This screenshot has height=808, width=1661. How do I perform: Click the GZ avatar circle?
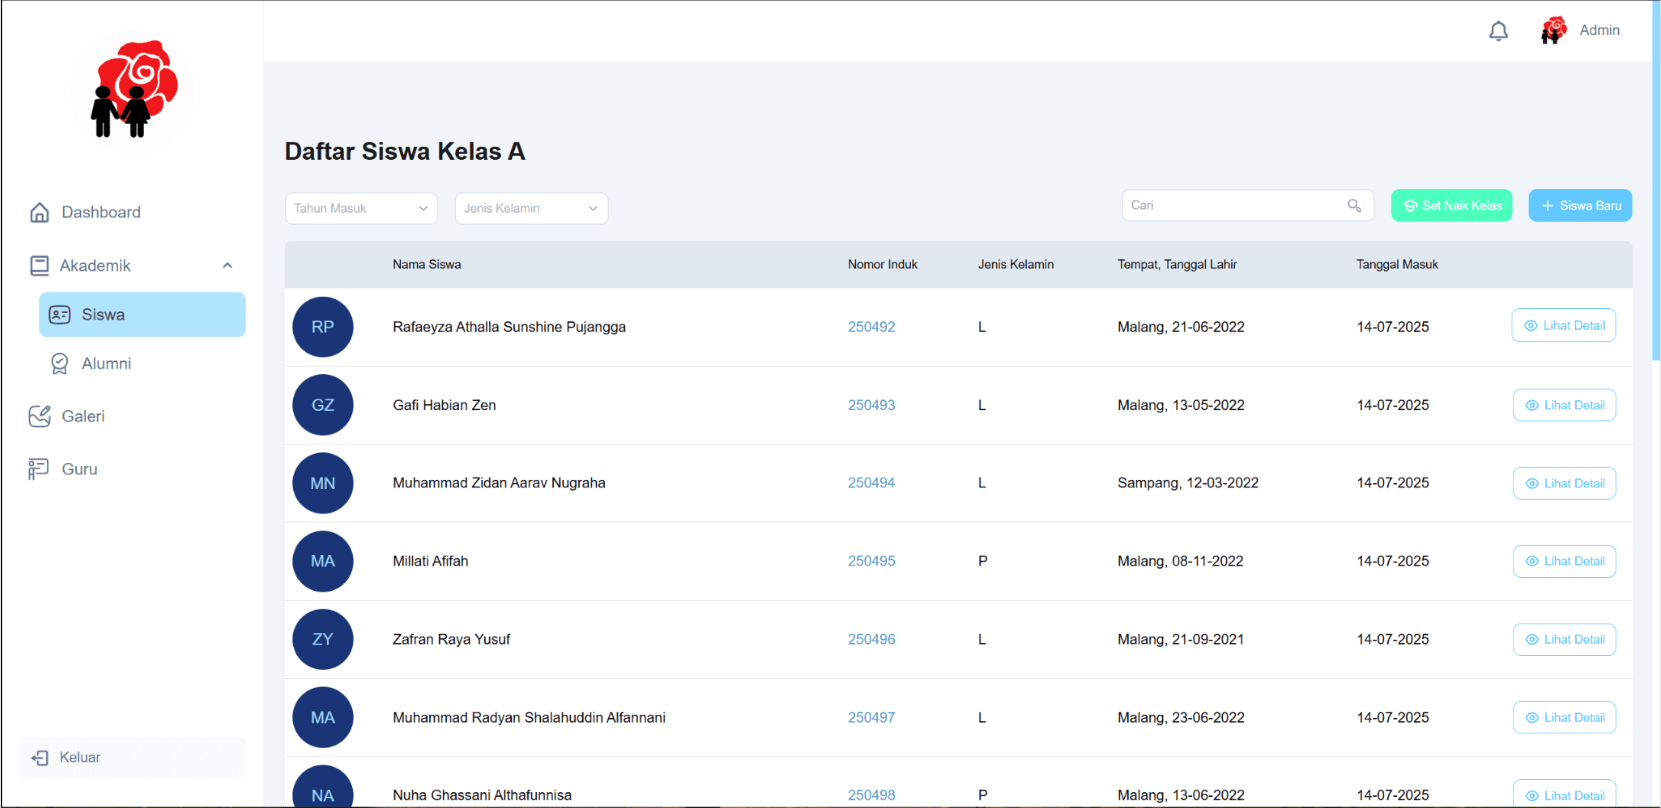coord(323,405)
